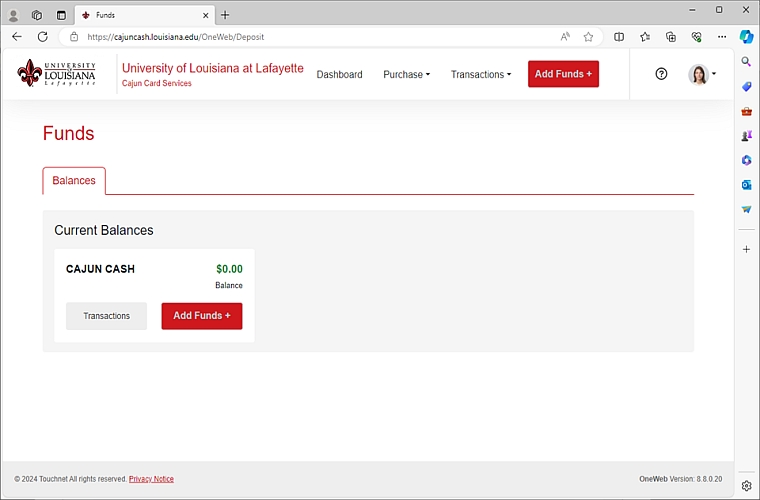The image size is (760, 500).
Task: Click the copyright 2024 Touchnet text
Action: [70, 479]
